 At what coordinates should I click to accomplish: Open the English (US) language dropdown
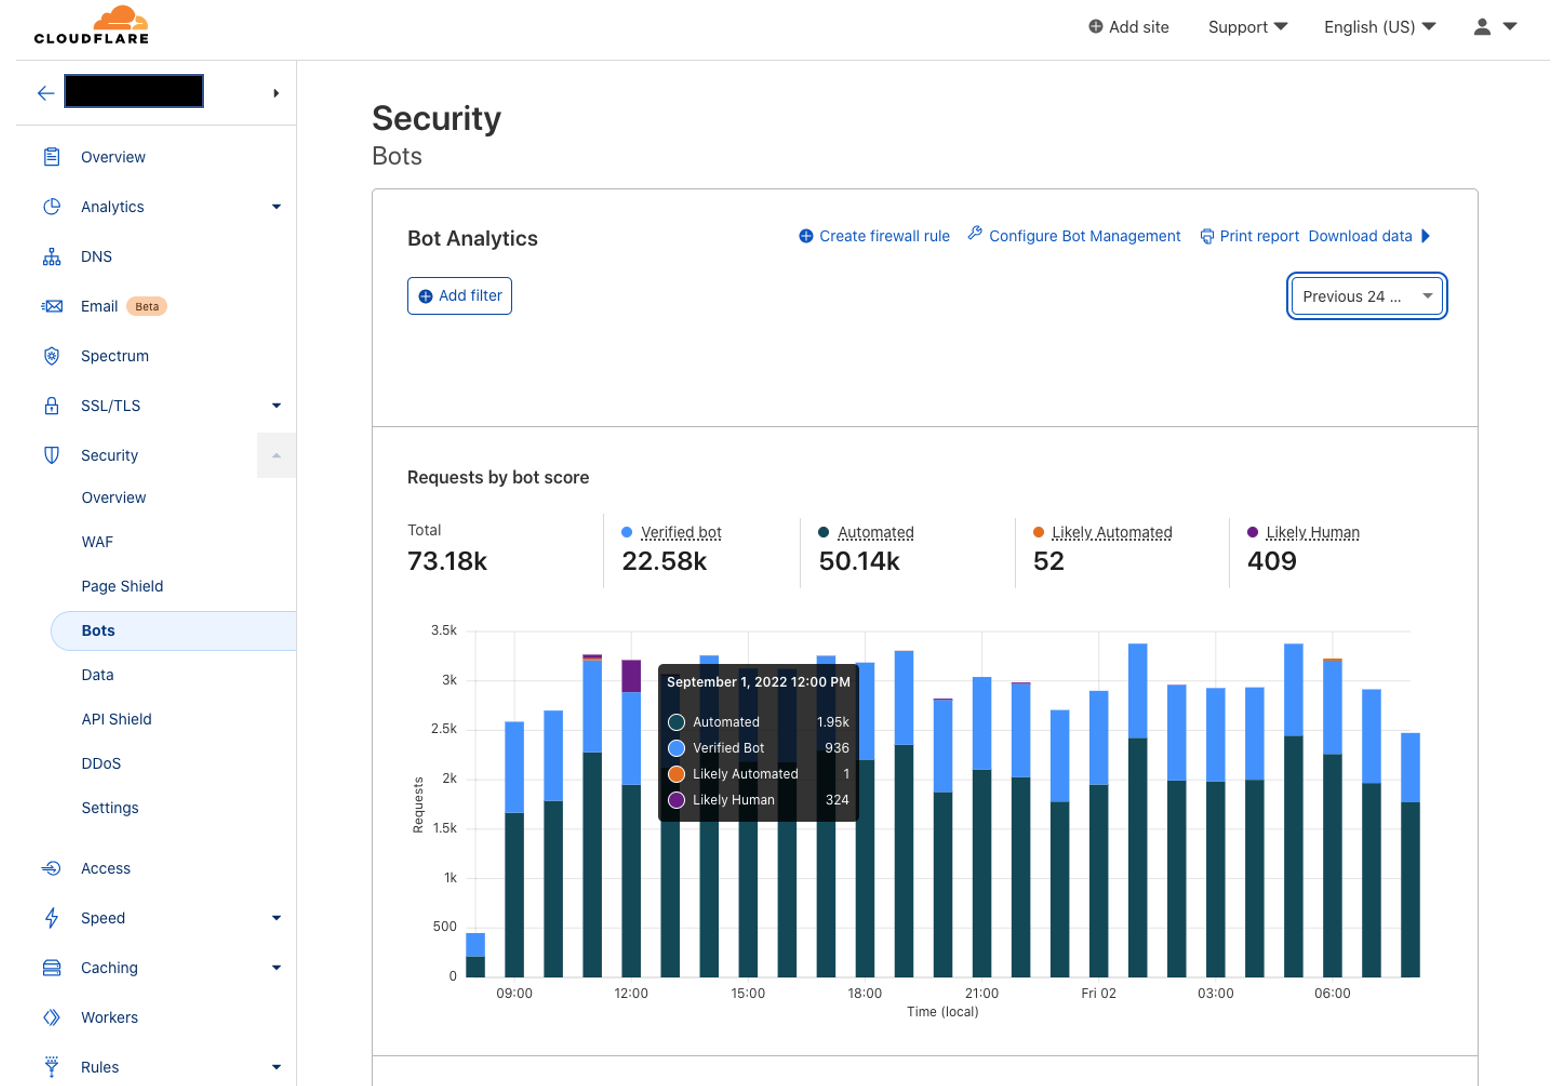[x=1379, y=27]
